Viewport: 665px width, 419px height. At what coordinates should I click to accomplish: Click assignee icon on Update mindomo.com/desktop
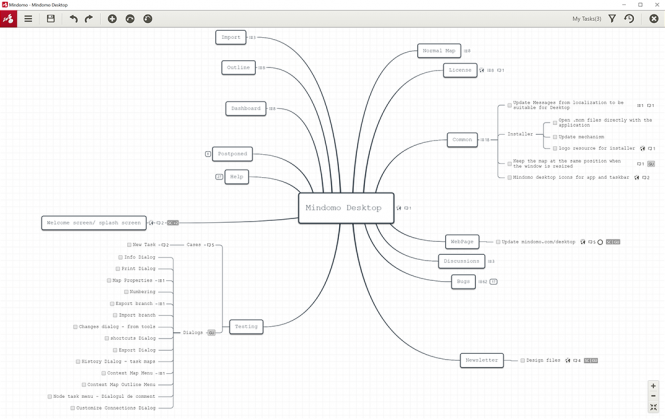pyautogui.click(x=583, y=242)
